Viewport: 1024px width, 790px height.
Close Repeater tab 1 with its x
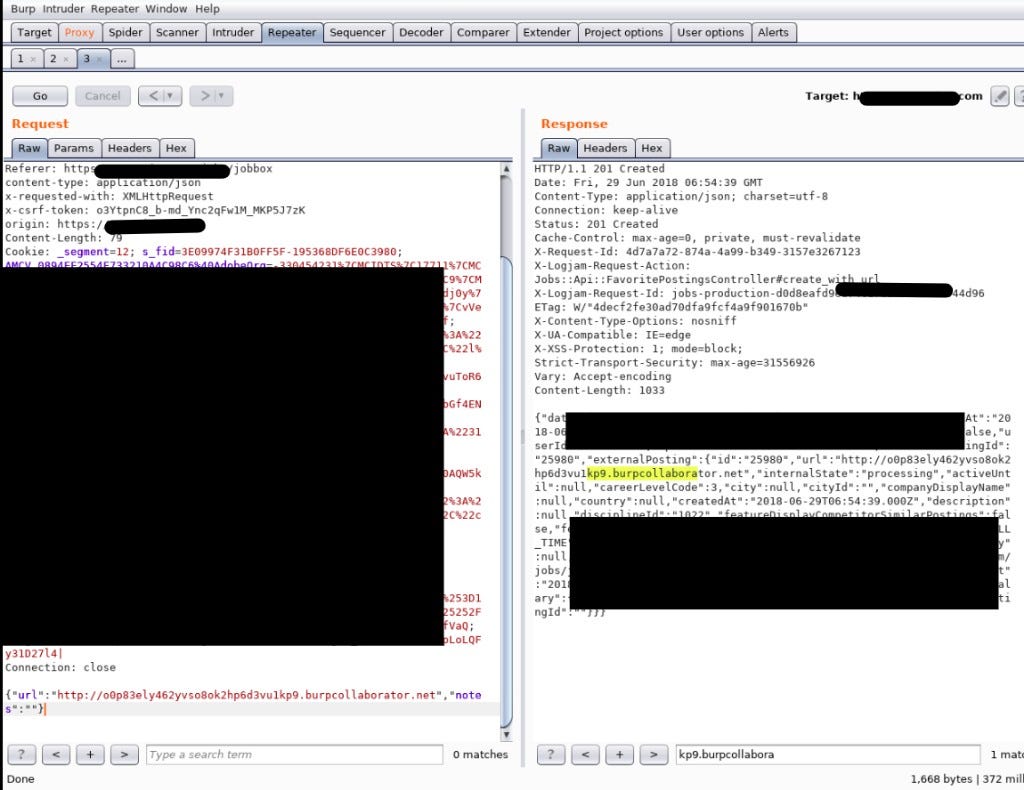pyautogui.click(x=33, y=59)
